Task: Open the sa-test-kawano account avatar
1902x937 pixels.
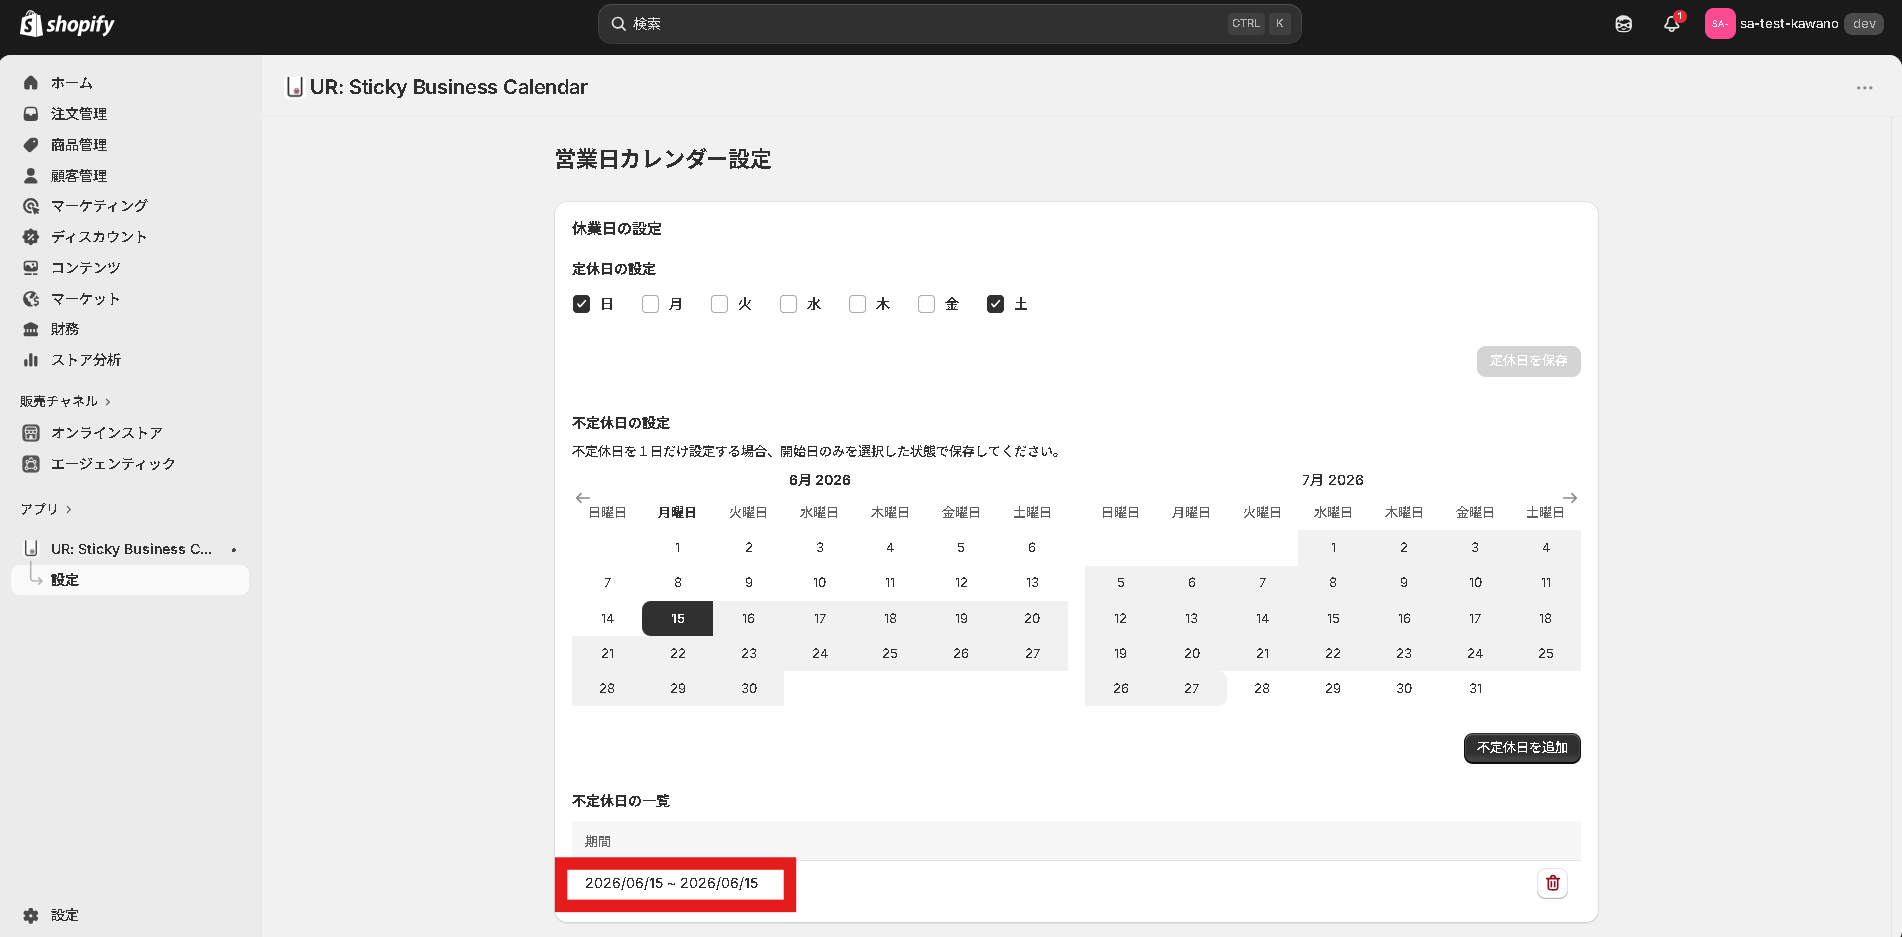Action: [1720, 24]
